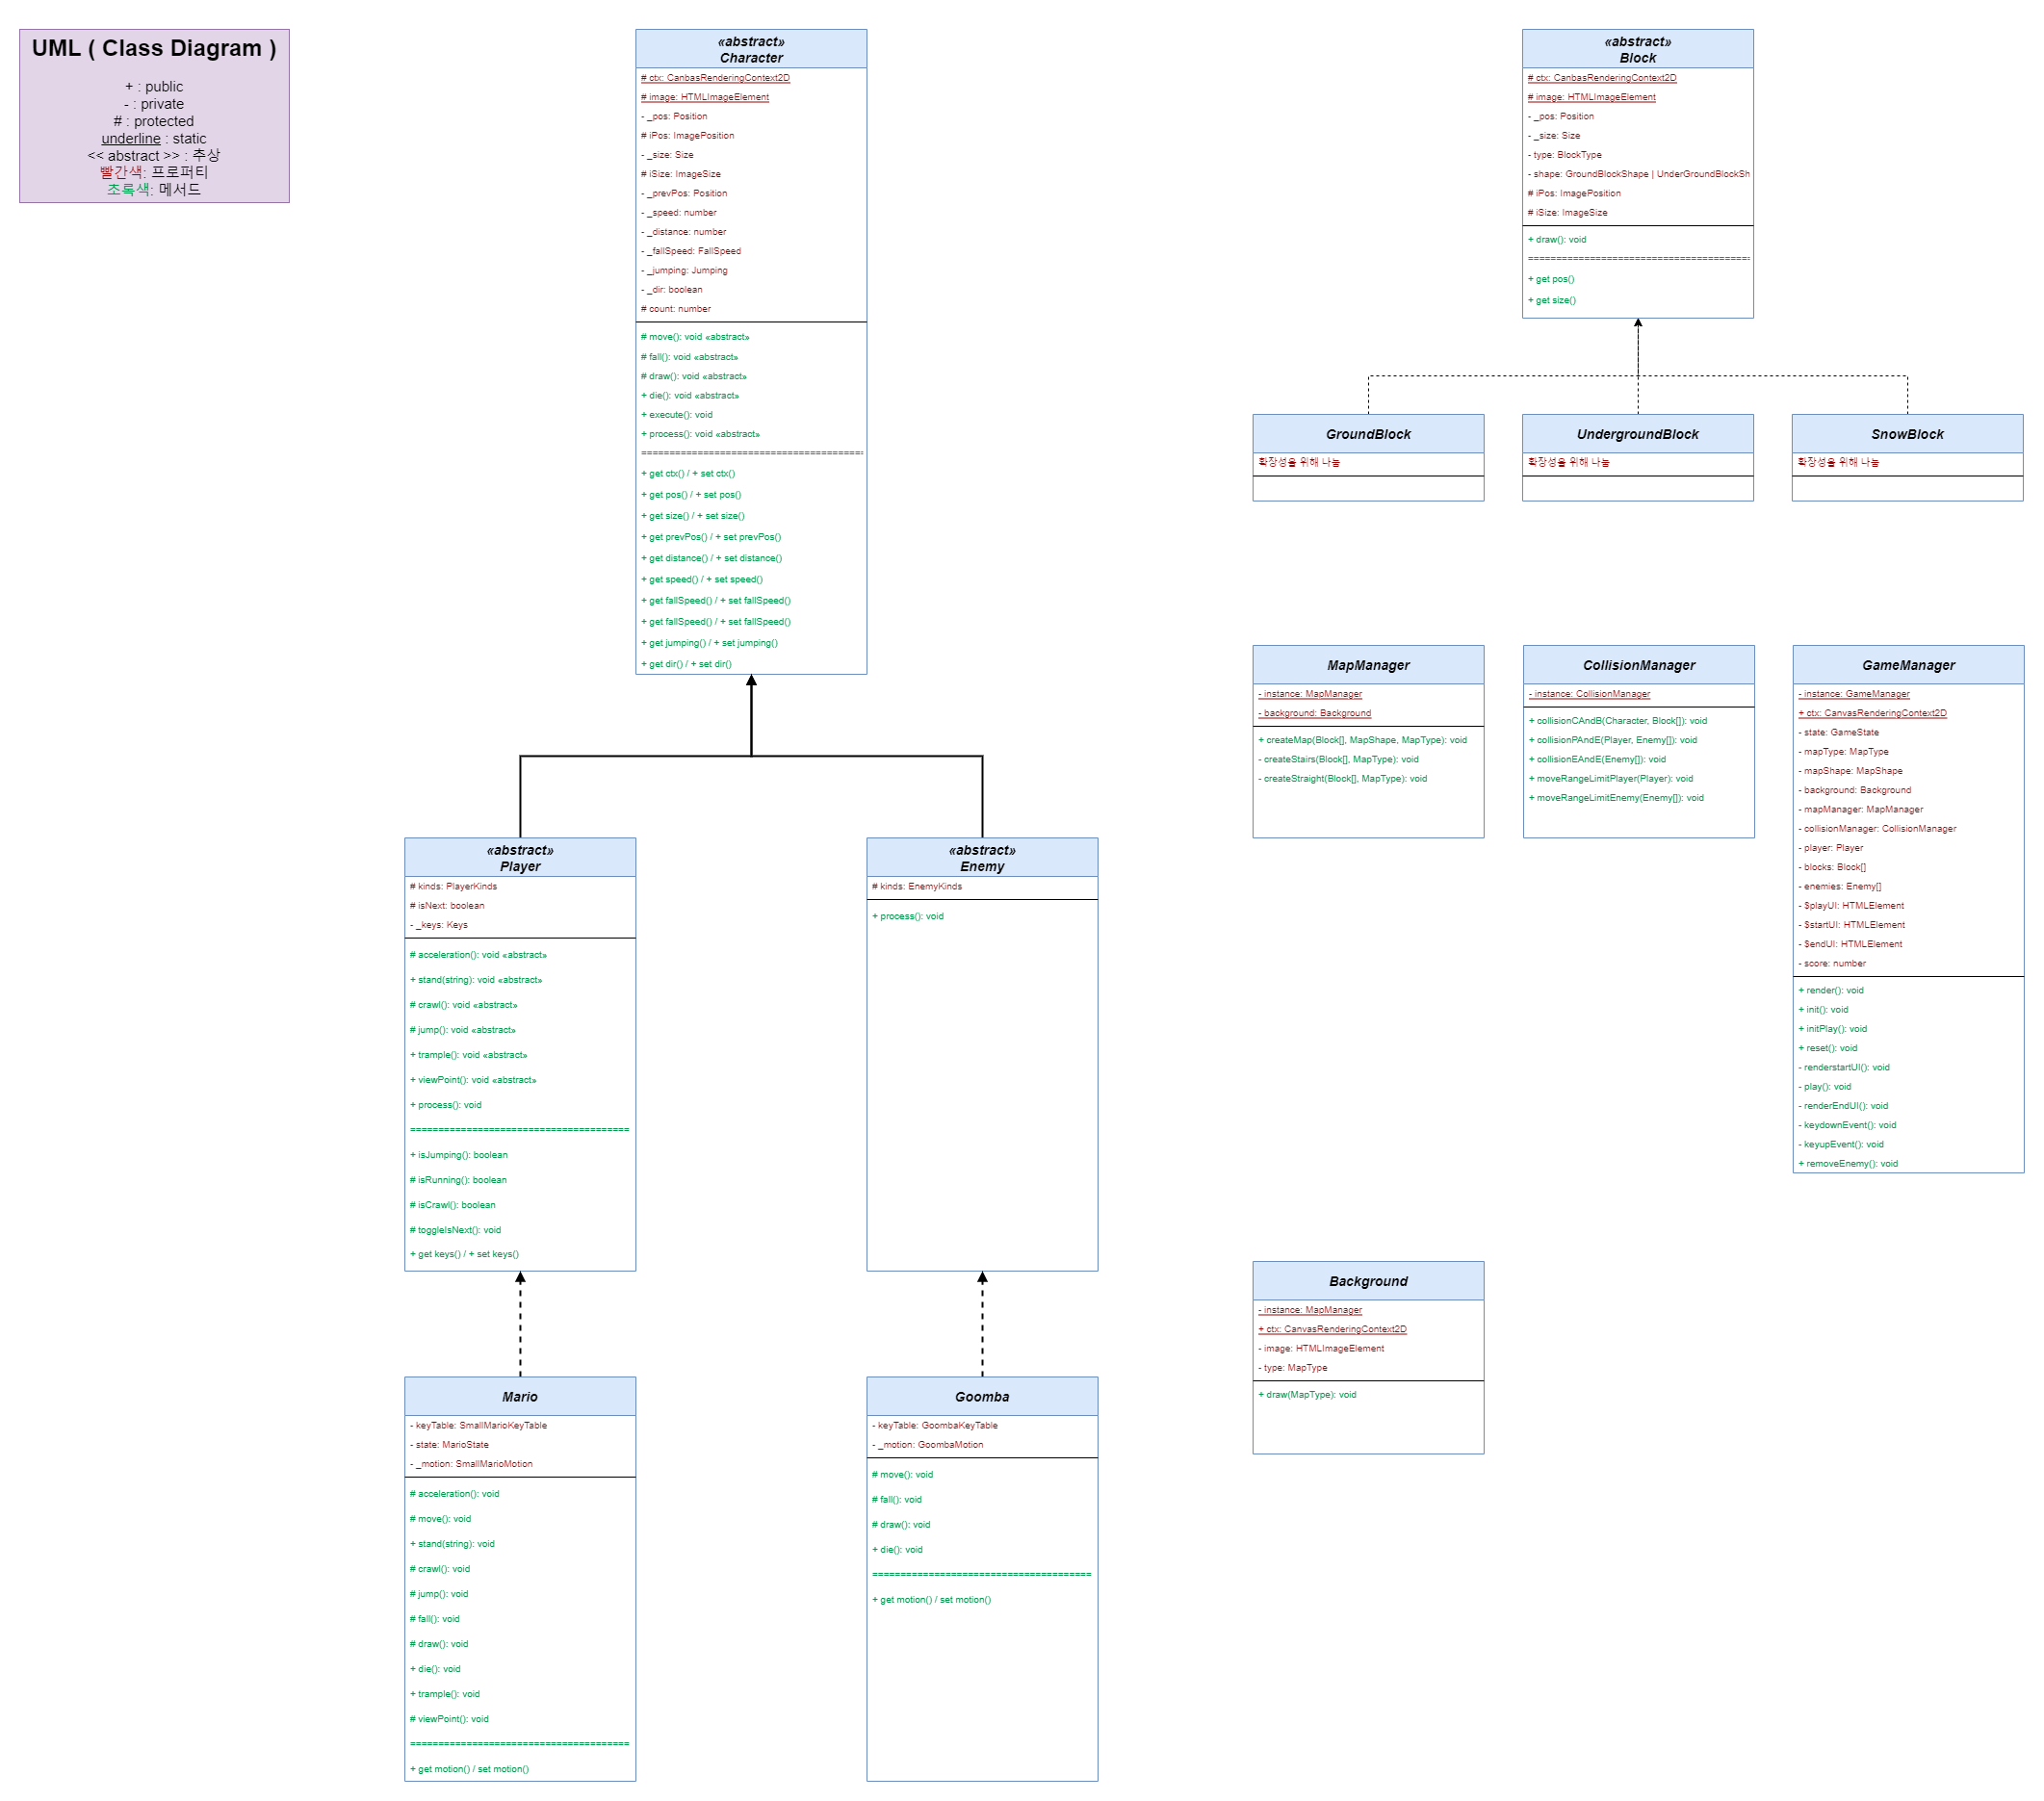2044x1801 pixels.
Task: Click the inheritance arrowhead below Character
Action: [750, 681]
